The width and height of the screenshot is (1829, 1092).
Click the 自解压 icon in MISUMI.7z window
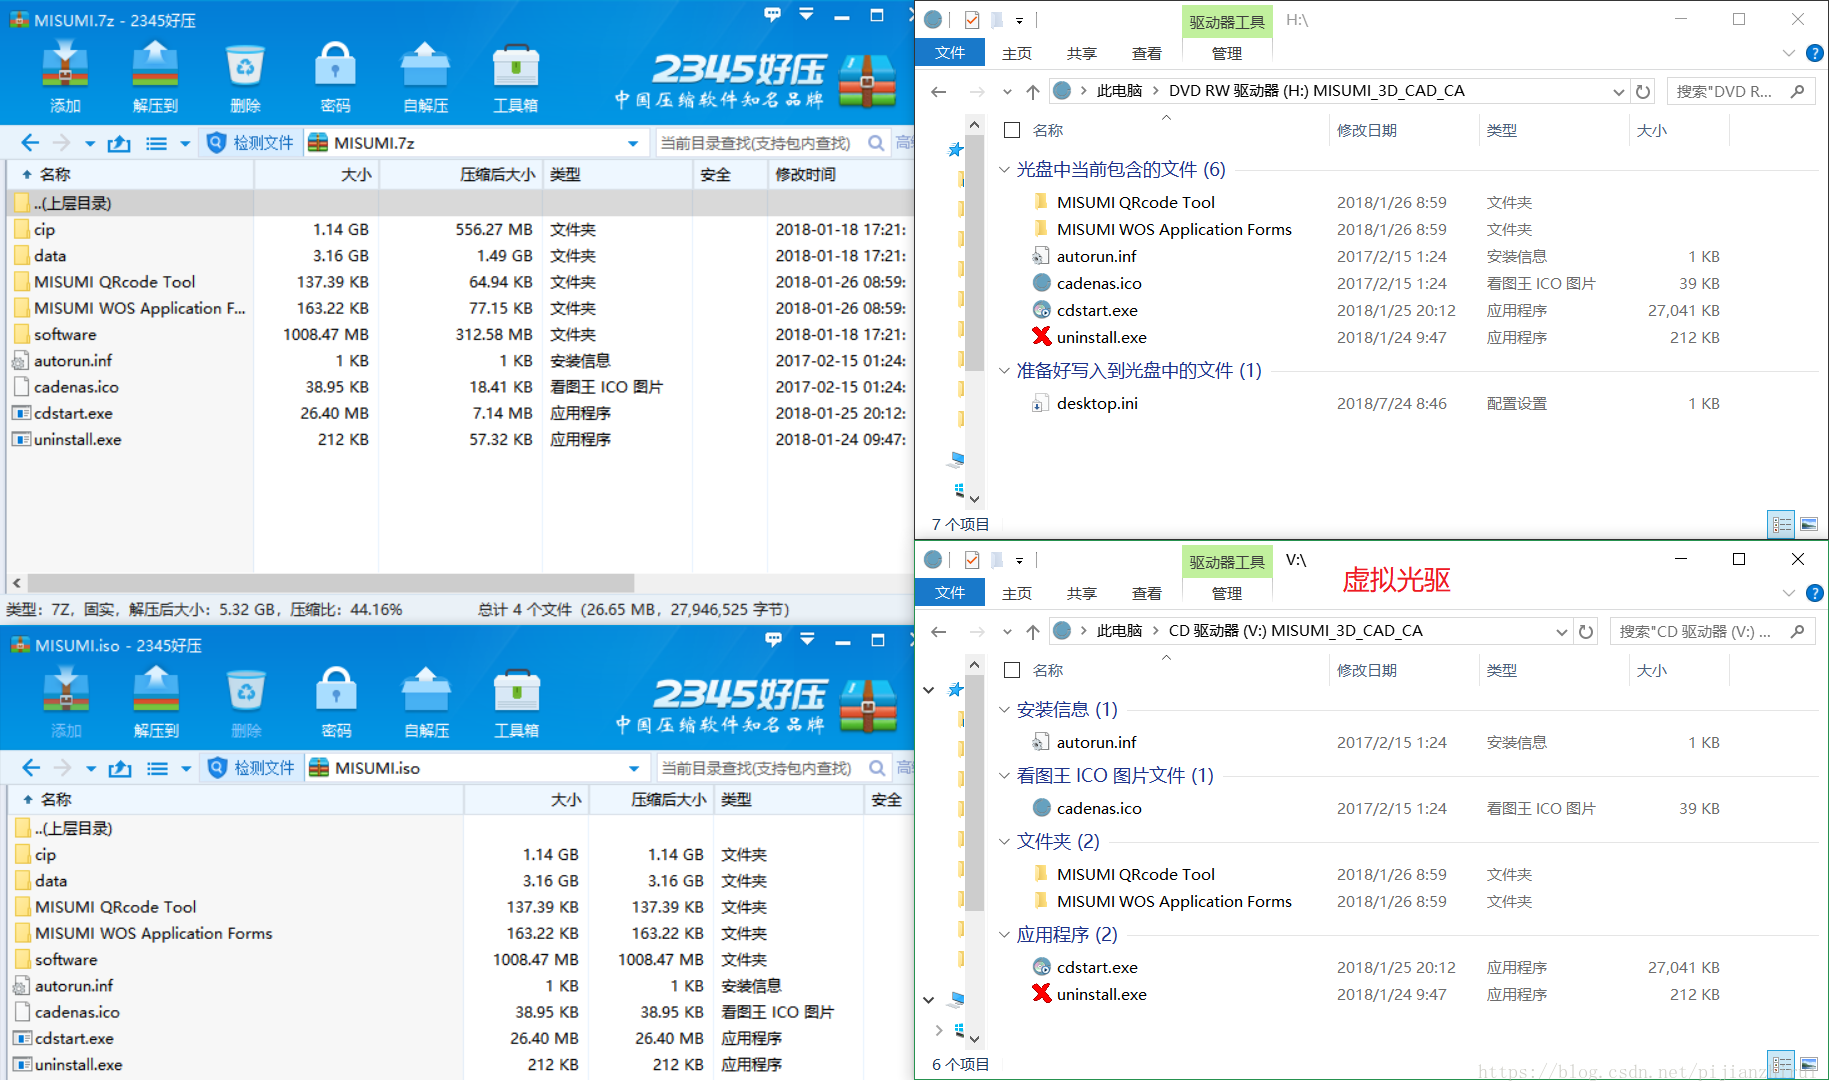pos(425,76)
